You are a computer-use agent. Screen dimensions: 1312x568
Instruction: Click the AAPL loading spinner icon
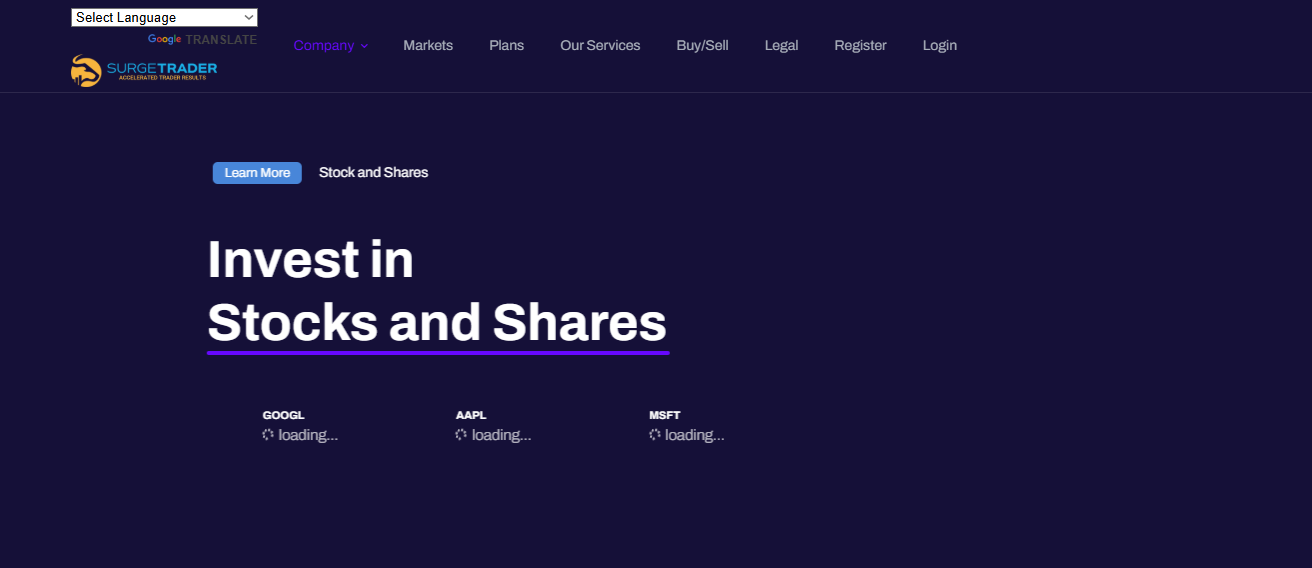461,435
